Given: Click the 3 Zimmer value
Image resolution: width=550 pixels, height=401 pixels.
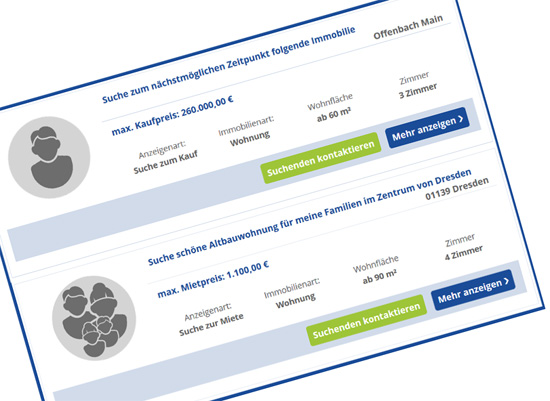Looking at the screenshot, I should pyautogui.click(x=418, y=91).
